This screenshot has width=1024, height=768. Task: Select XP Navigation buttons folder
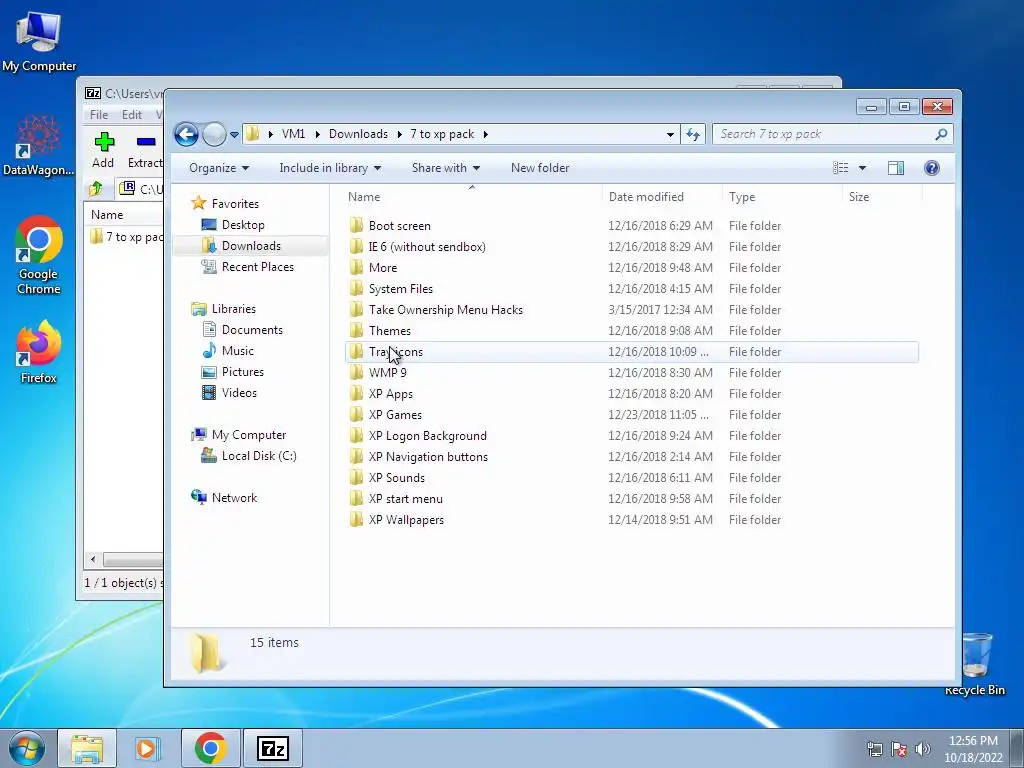click(x=428, y=456)
